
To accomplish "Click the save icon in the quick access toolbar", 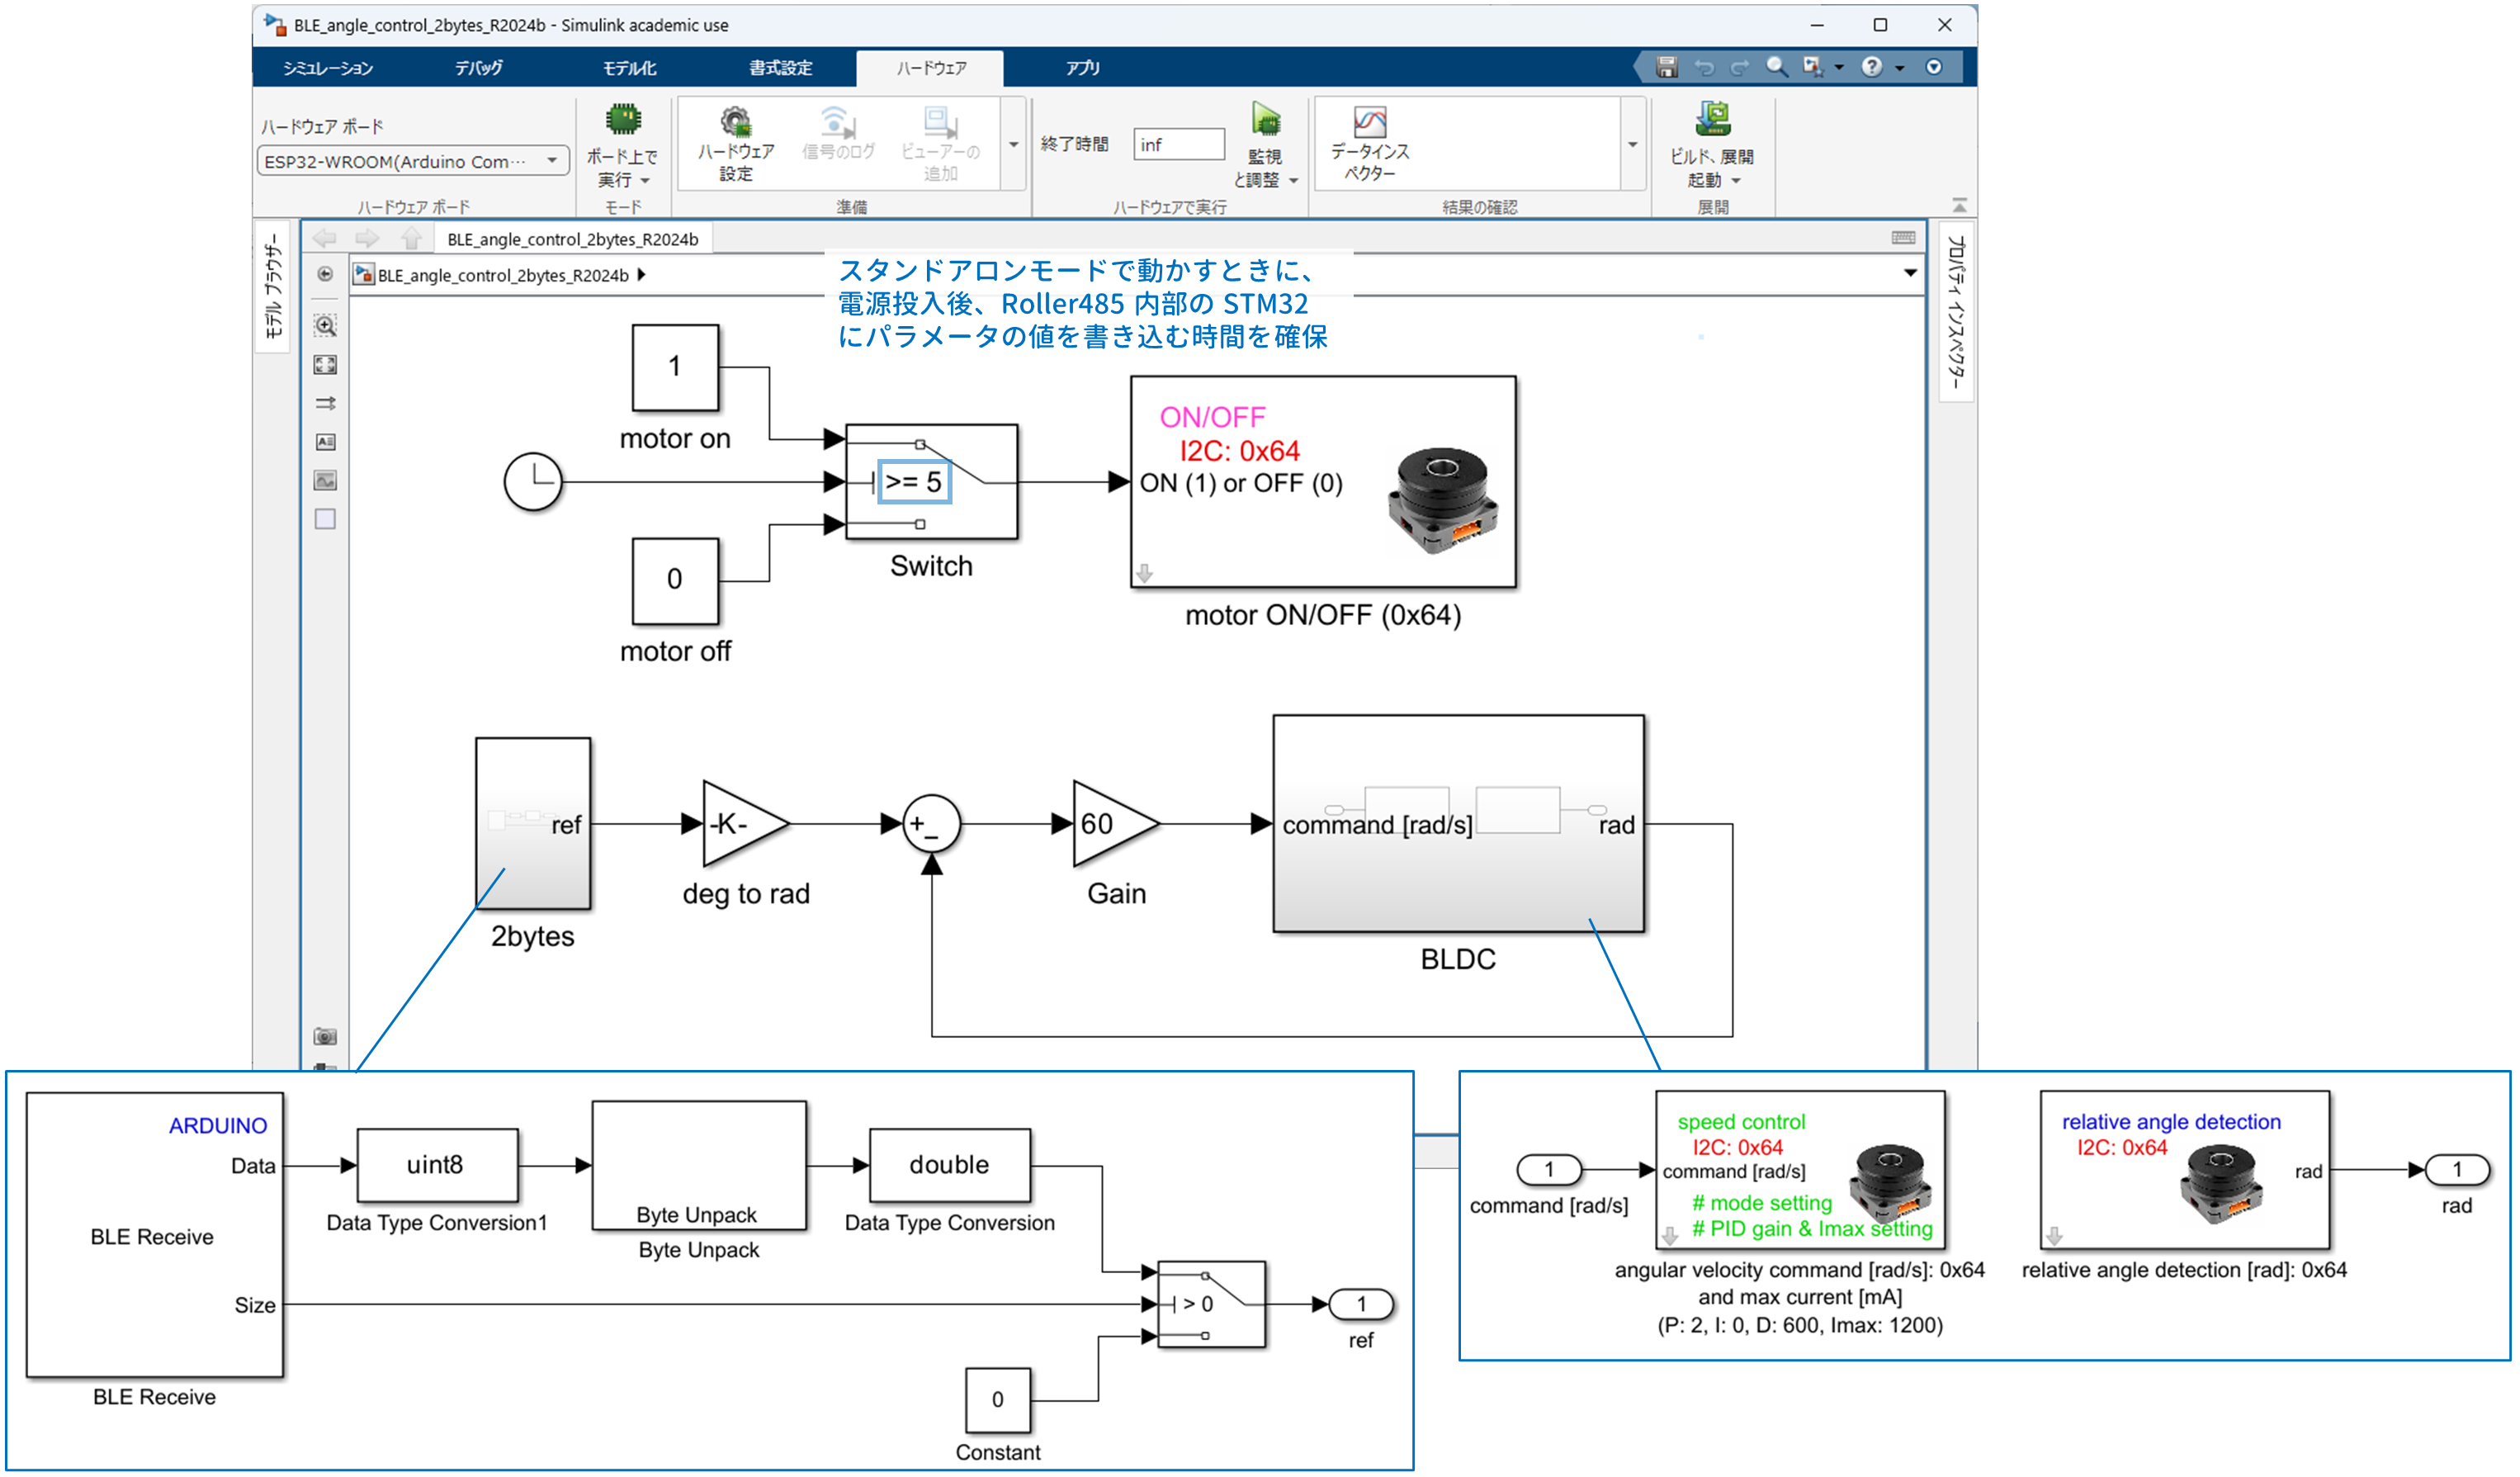I will [x=1666, y=67].
